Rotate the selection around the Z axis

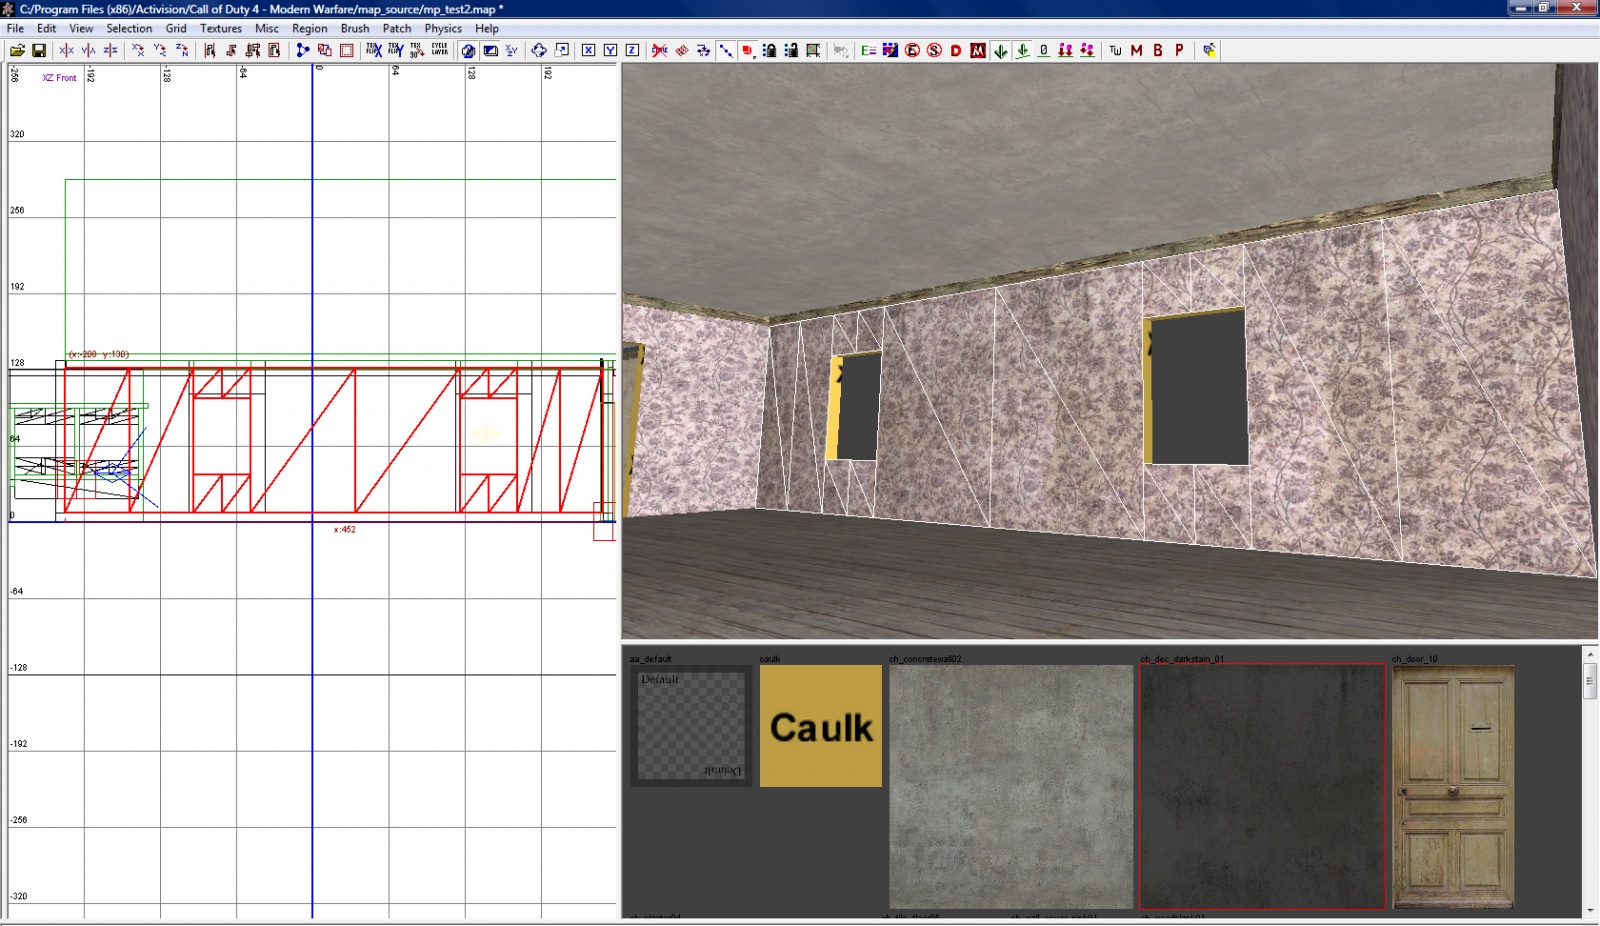tap(182, 50)
